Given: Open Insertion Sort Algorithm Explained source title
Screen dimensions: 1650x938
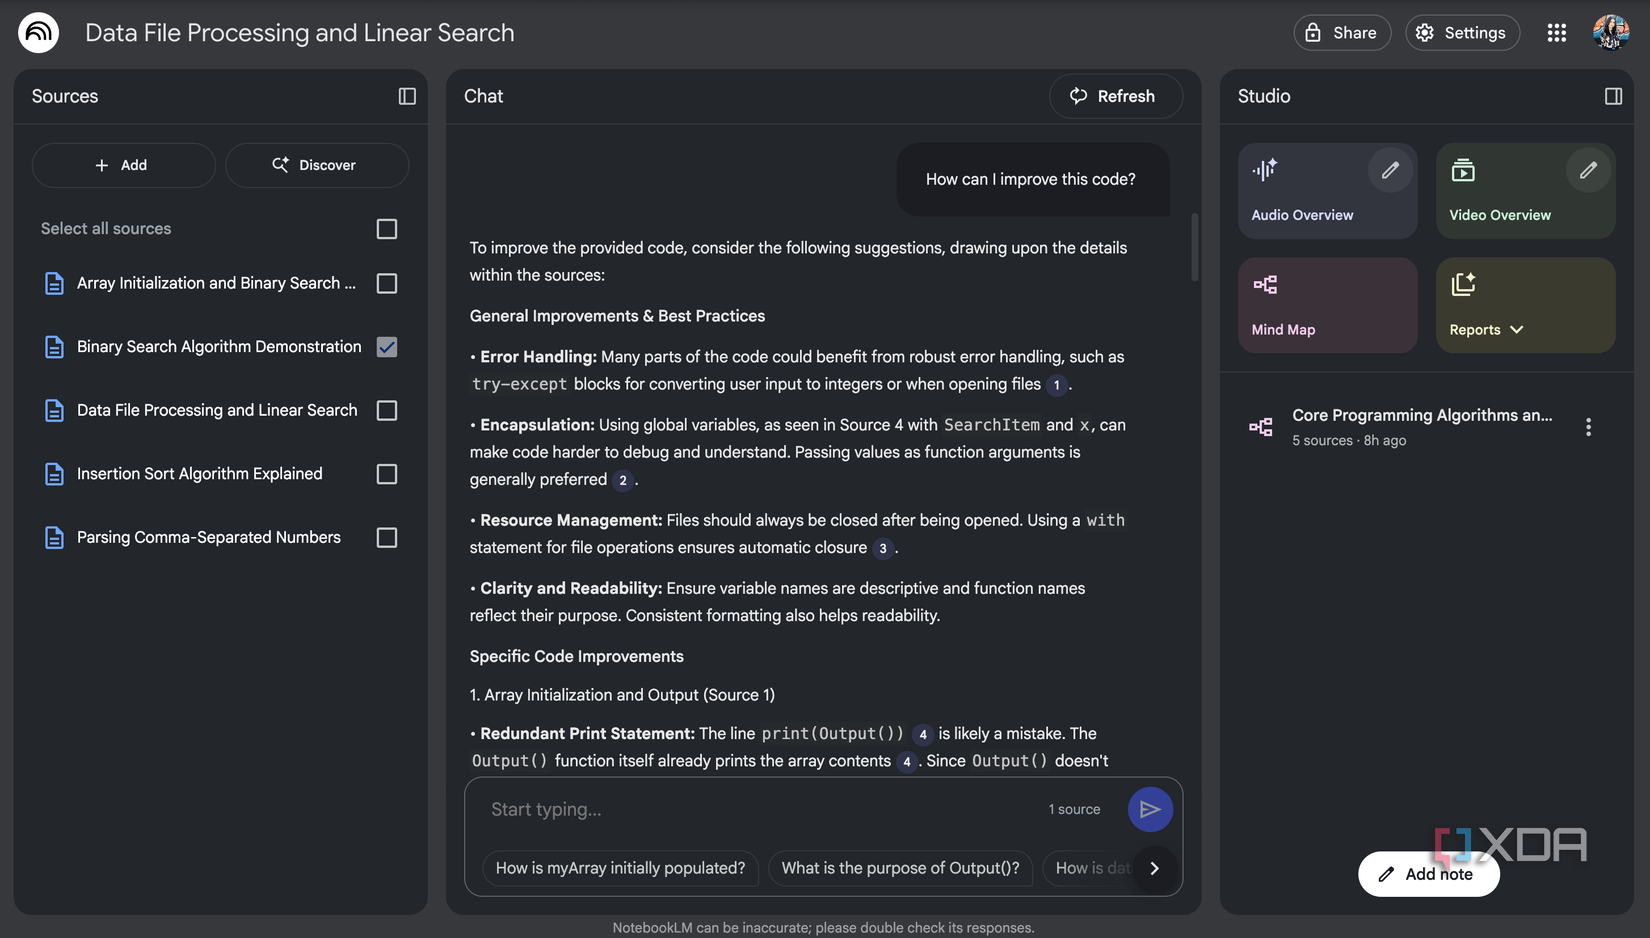Looking at the screenshot, I should click(x=200, y=474).
